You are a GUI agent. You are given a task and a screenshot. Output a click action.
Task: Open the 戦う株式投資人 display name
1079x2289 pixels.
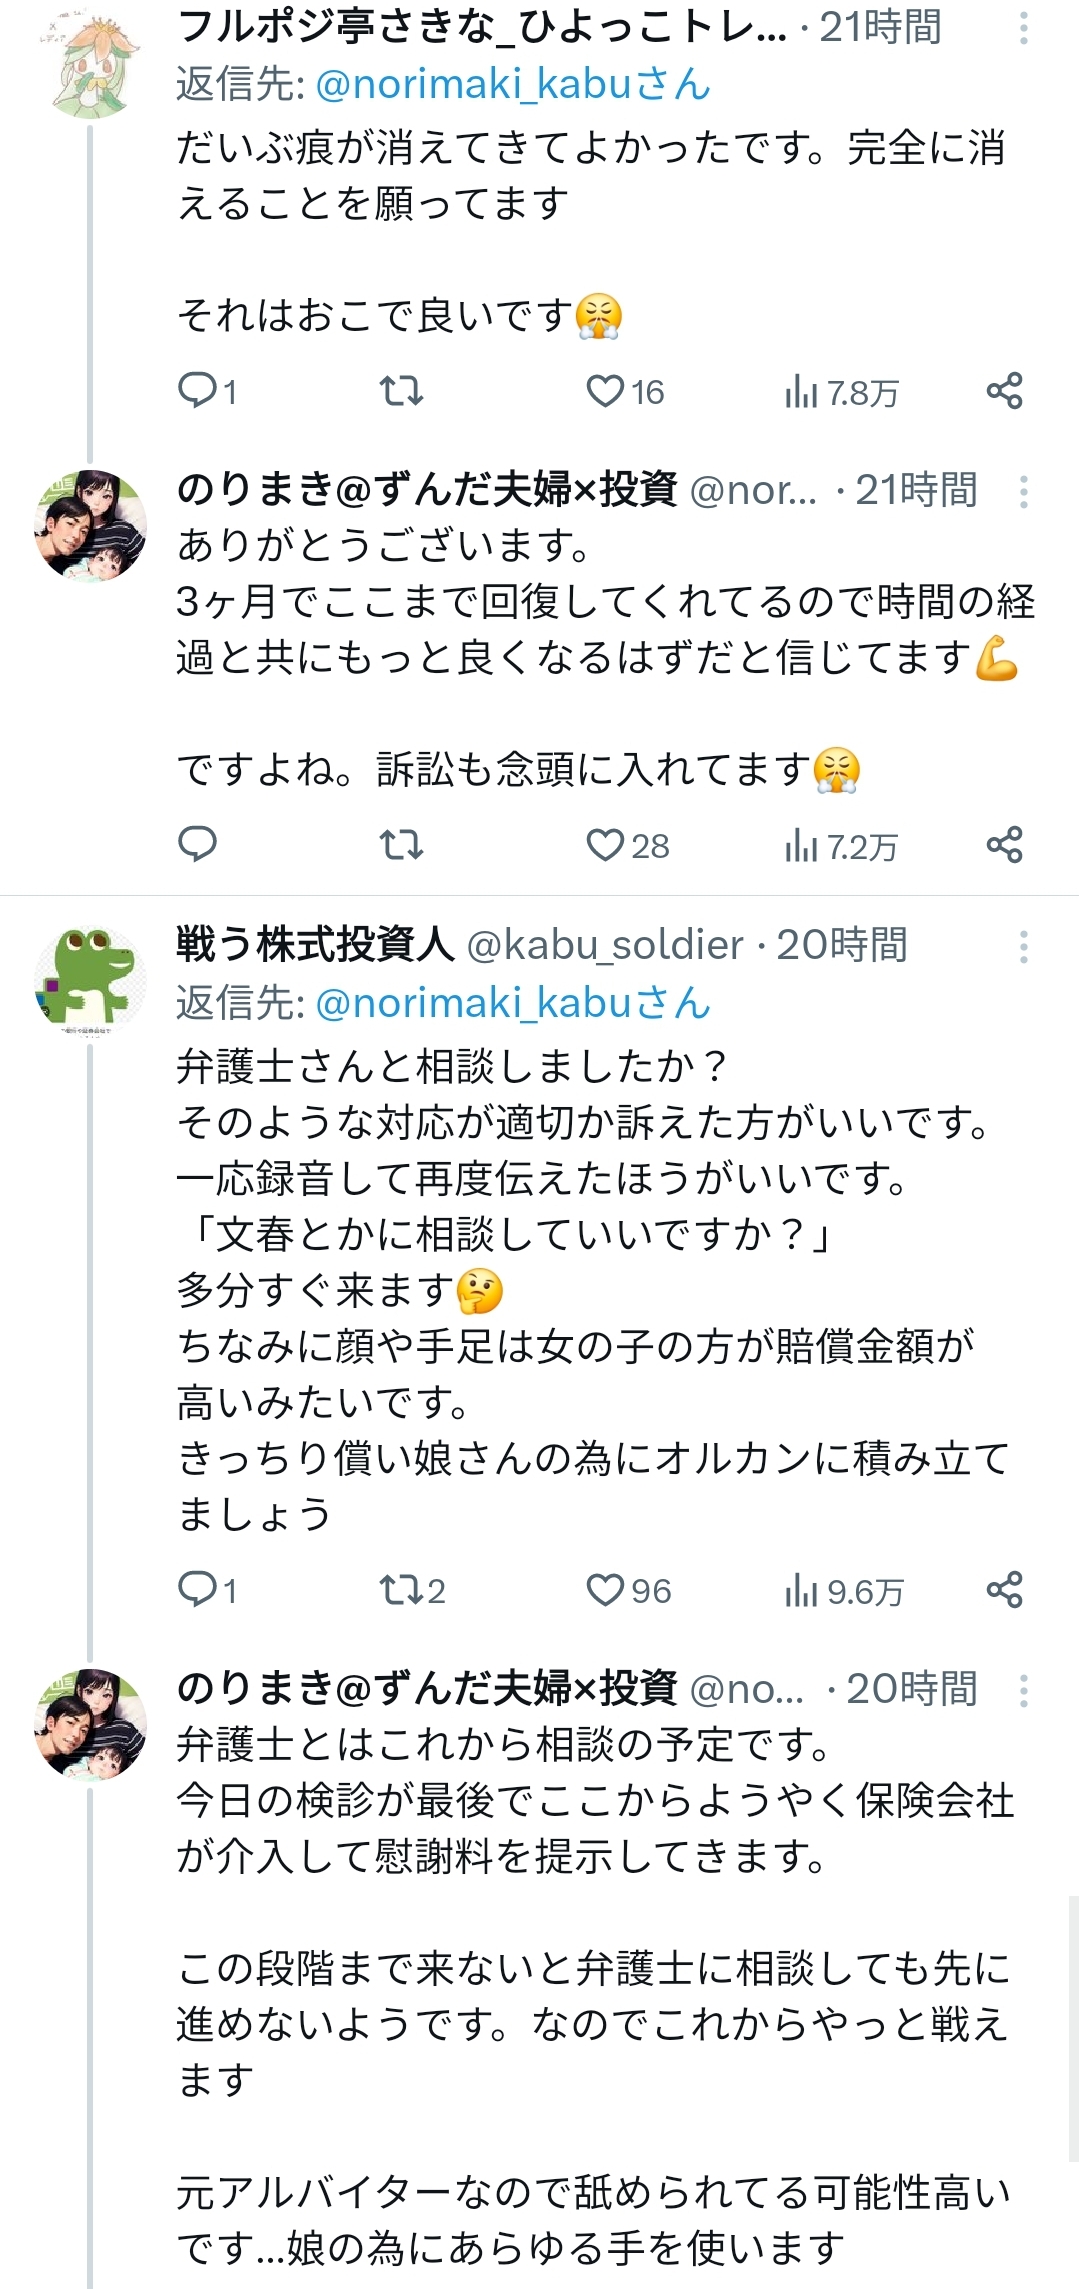(315, 945)
